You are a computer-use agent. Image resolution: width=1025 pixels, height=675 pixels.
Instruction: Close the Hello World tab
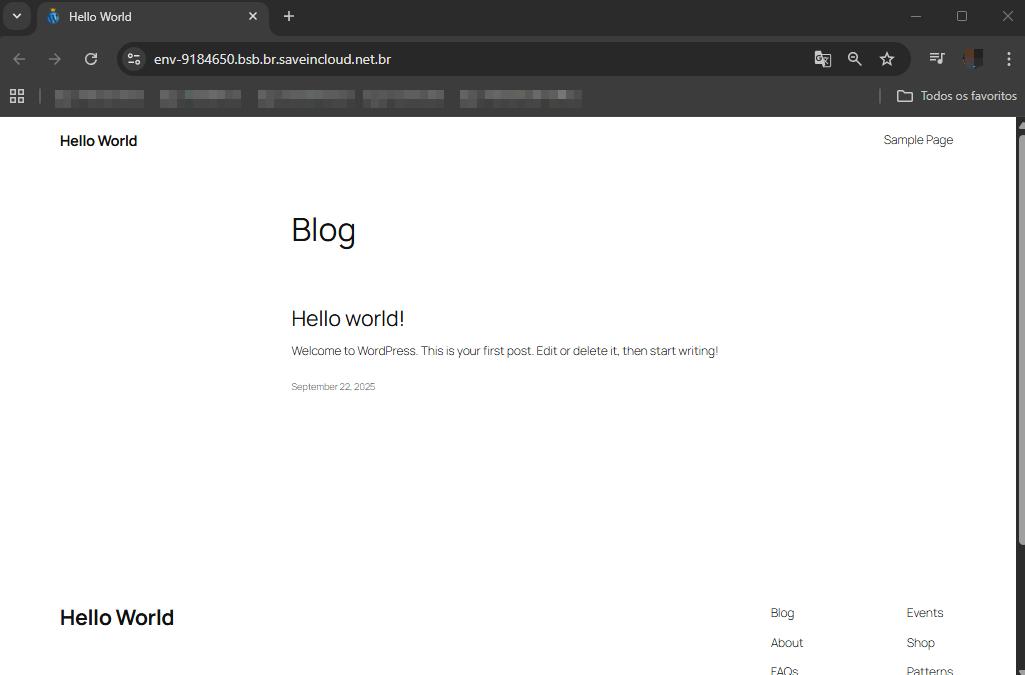(253, 17)
